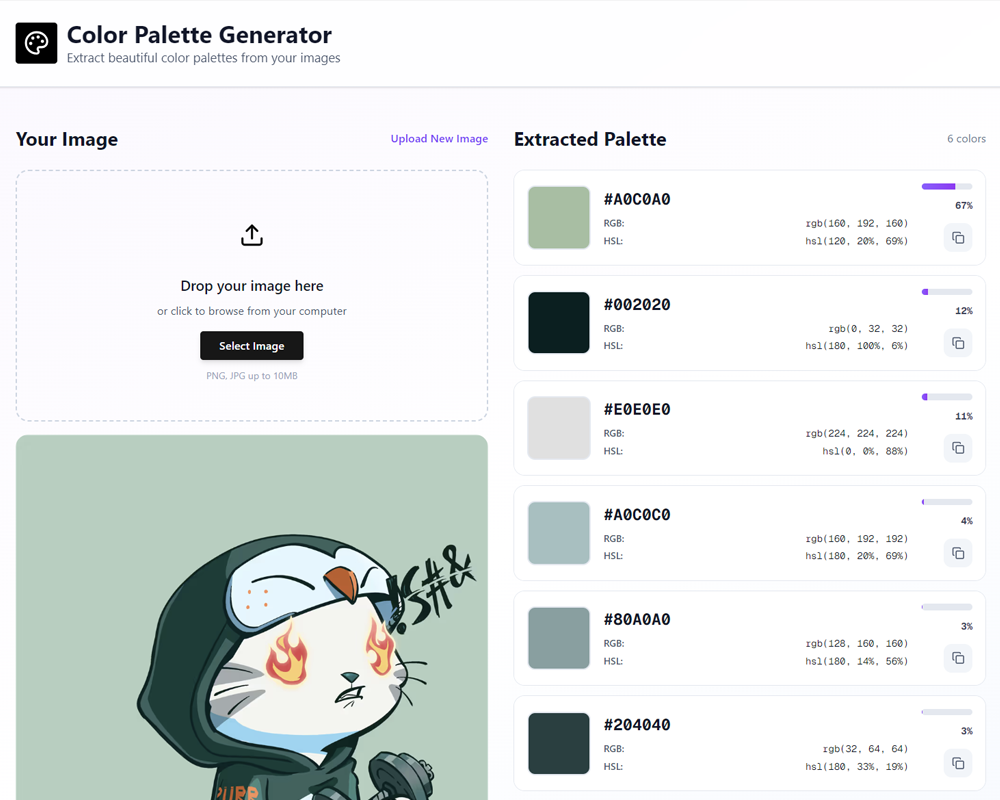Image resolution: width=1000 pixels, height=800 pixels.
Task: Copy the #002020 color value
Action: pos(958,343)
